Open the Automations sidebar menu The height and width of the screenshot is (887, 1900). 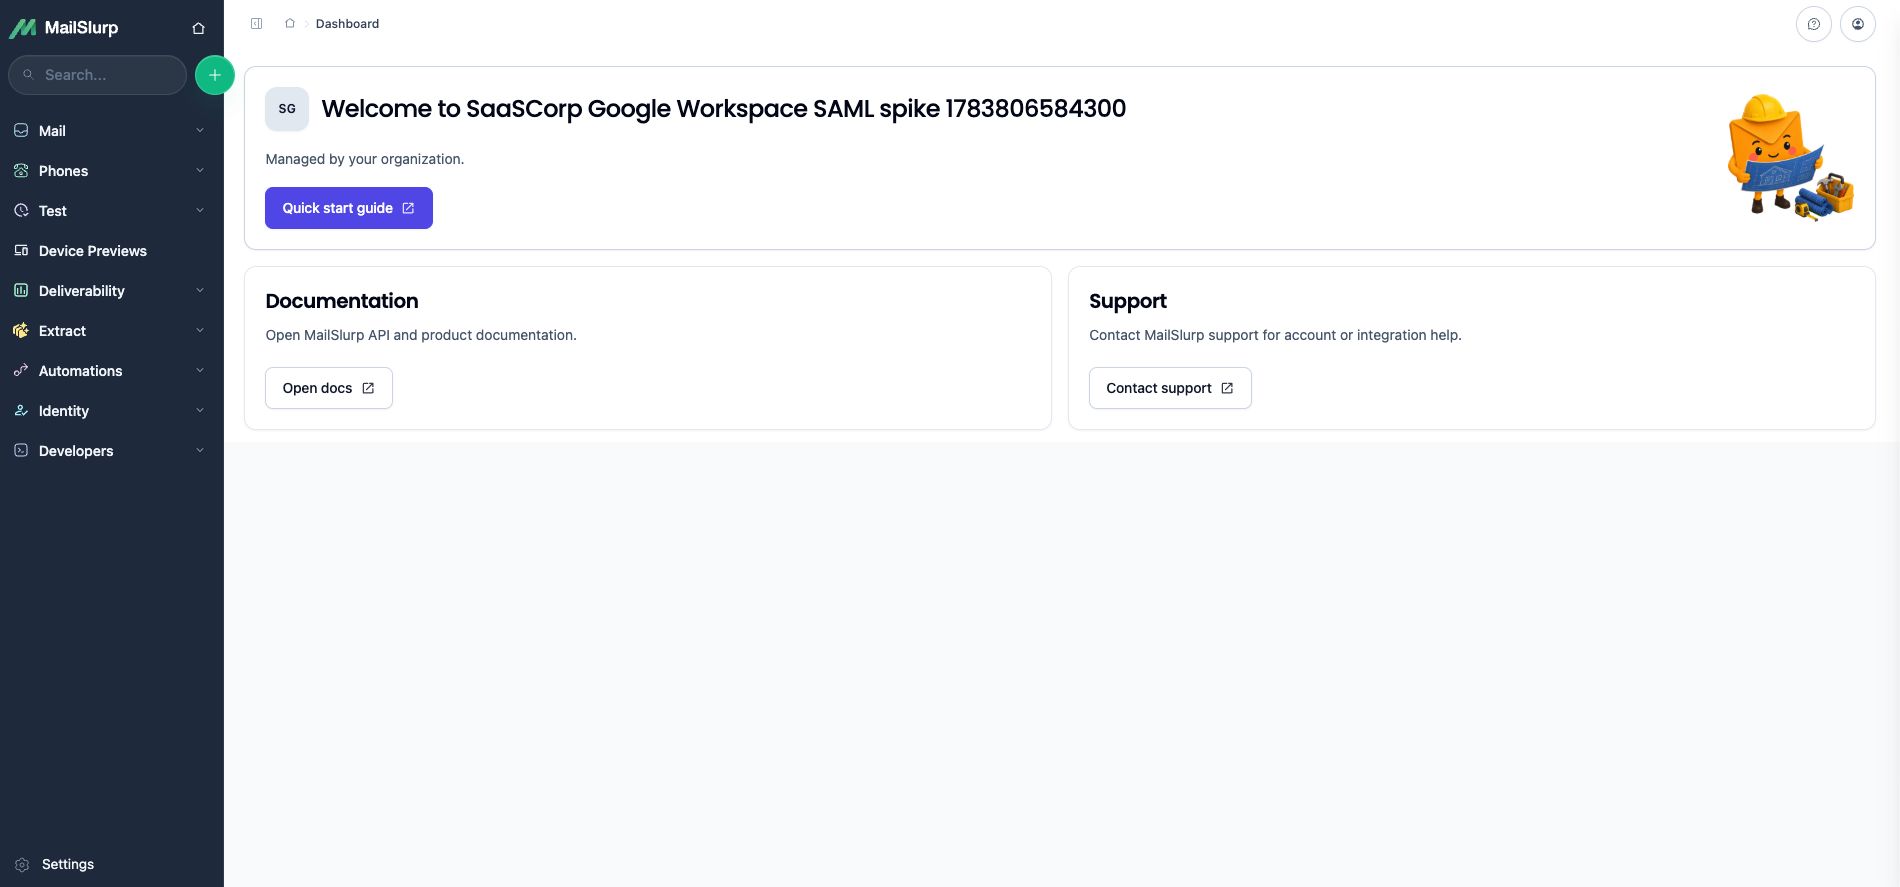(111, 371)
